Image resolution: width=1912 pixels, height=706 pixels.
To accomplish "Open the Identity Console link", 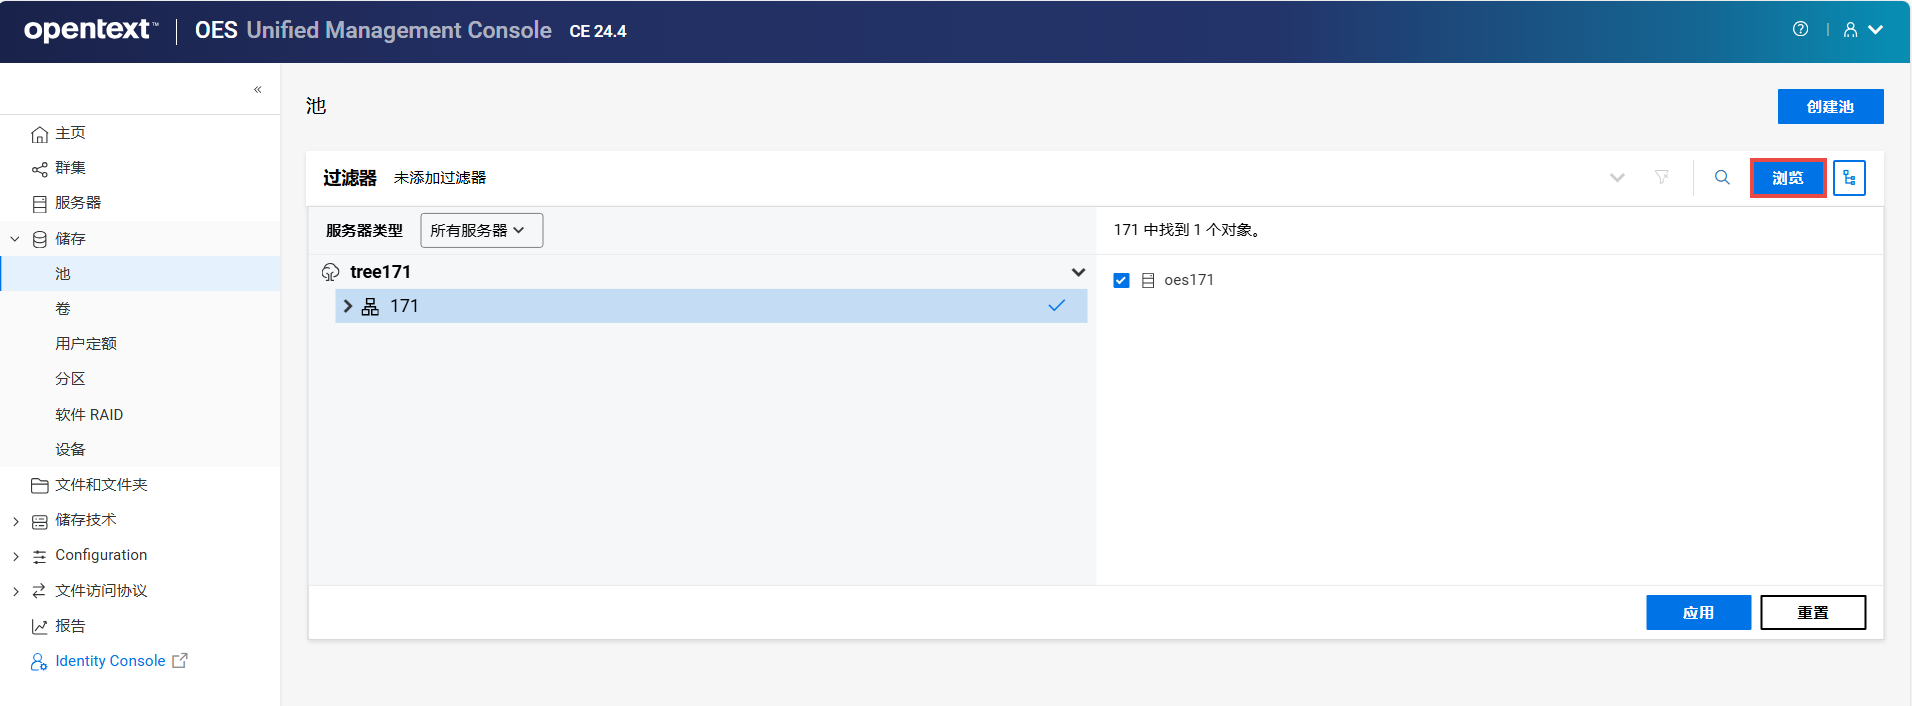I will [x=110, y=661].
